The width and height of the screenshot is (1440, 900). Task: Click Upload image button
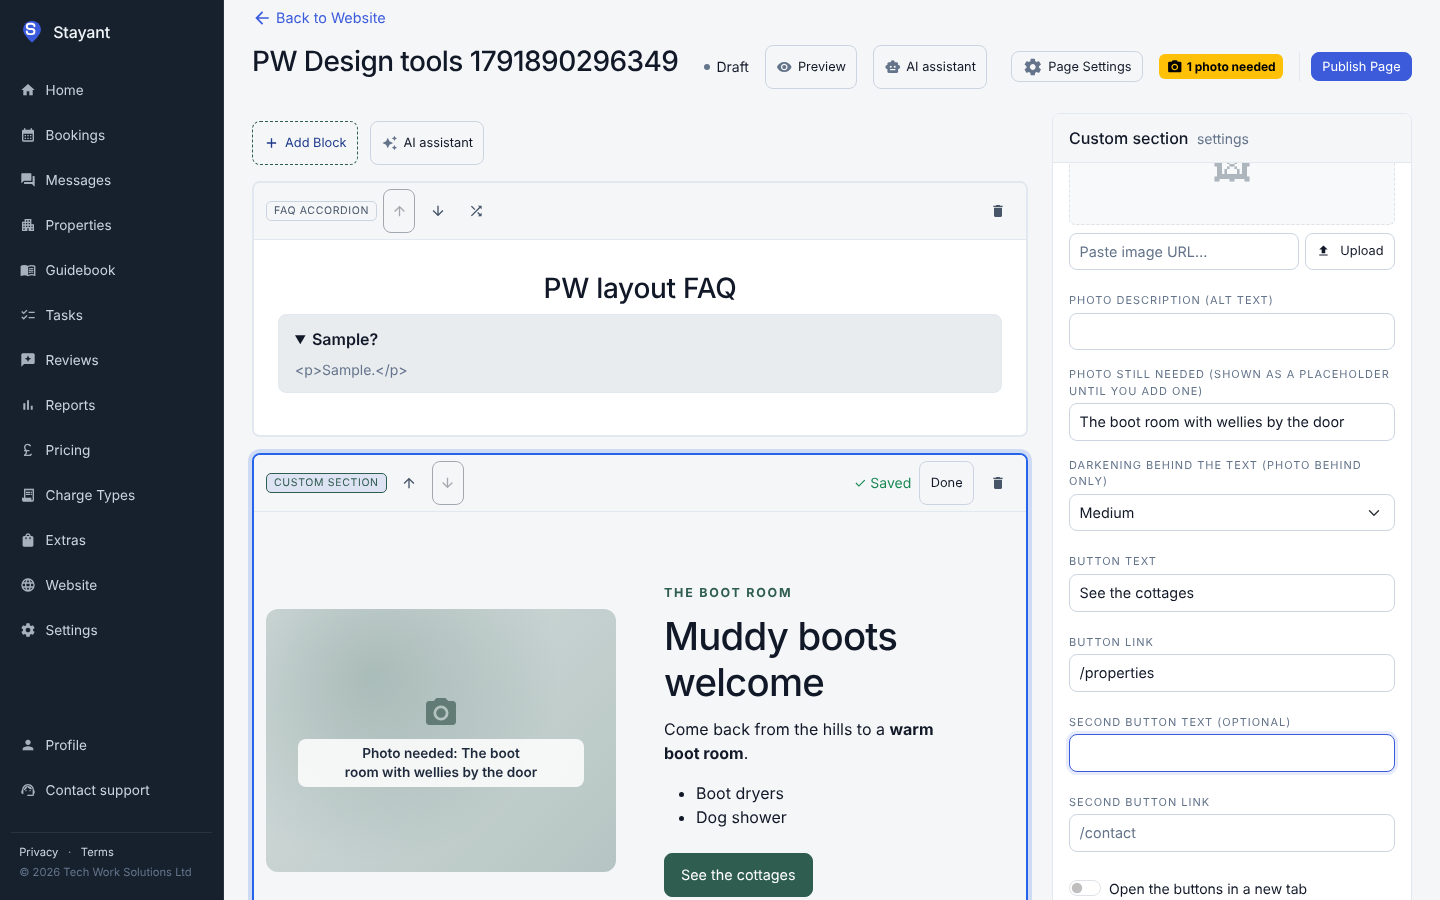[1350, 251]
